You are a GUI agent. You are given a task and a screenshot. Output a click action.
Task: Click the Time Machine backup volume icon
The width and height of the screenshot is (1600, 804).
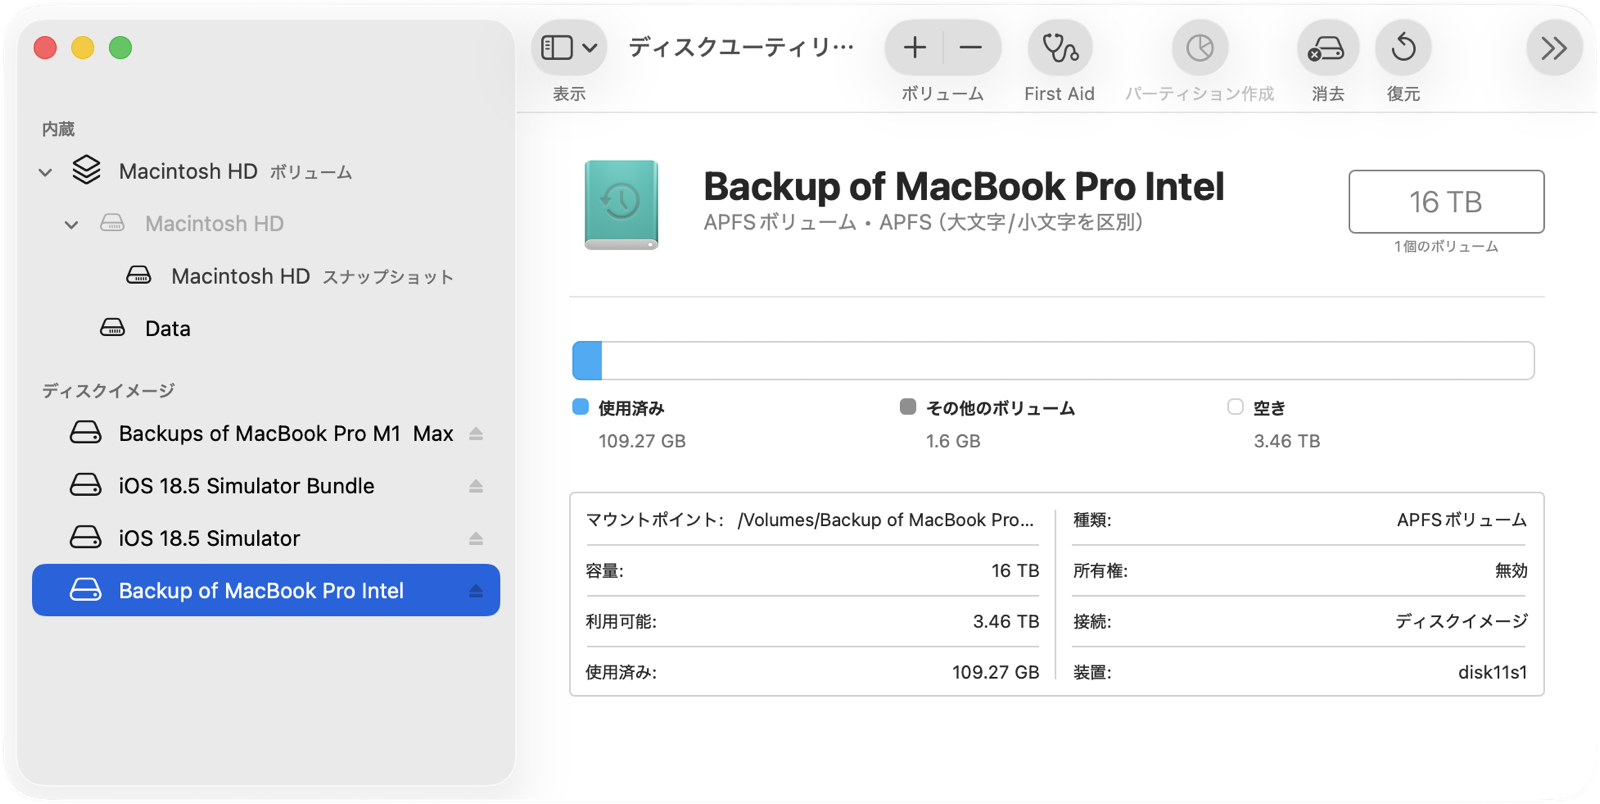click(x=621, y=204)
